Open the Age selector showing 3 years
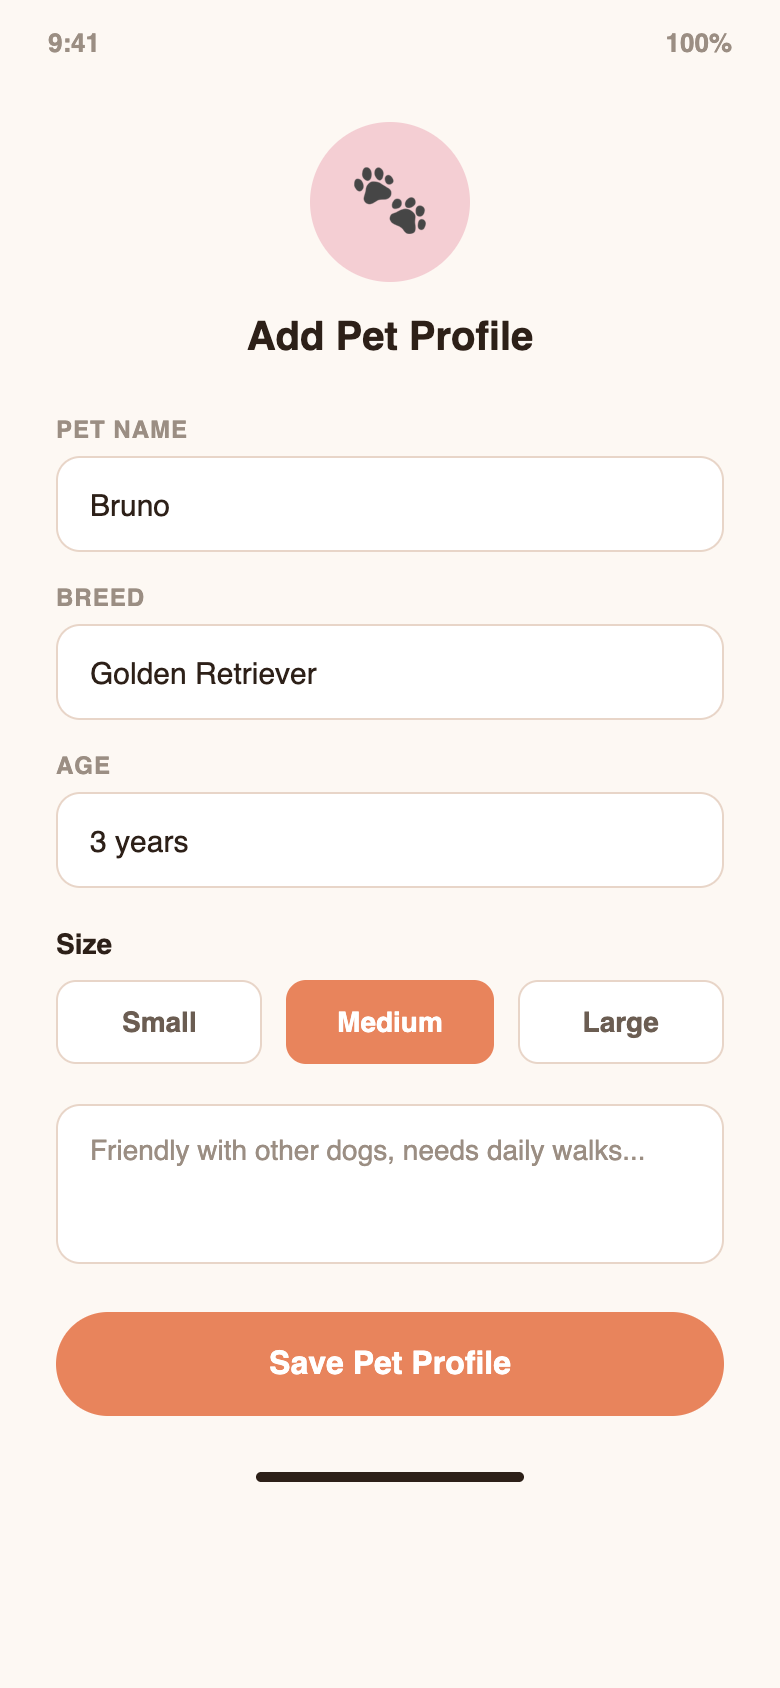 click(390, 840)
